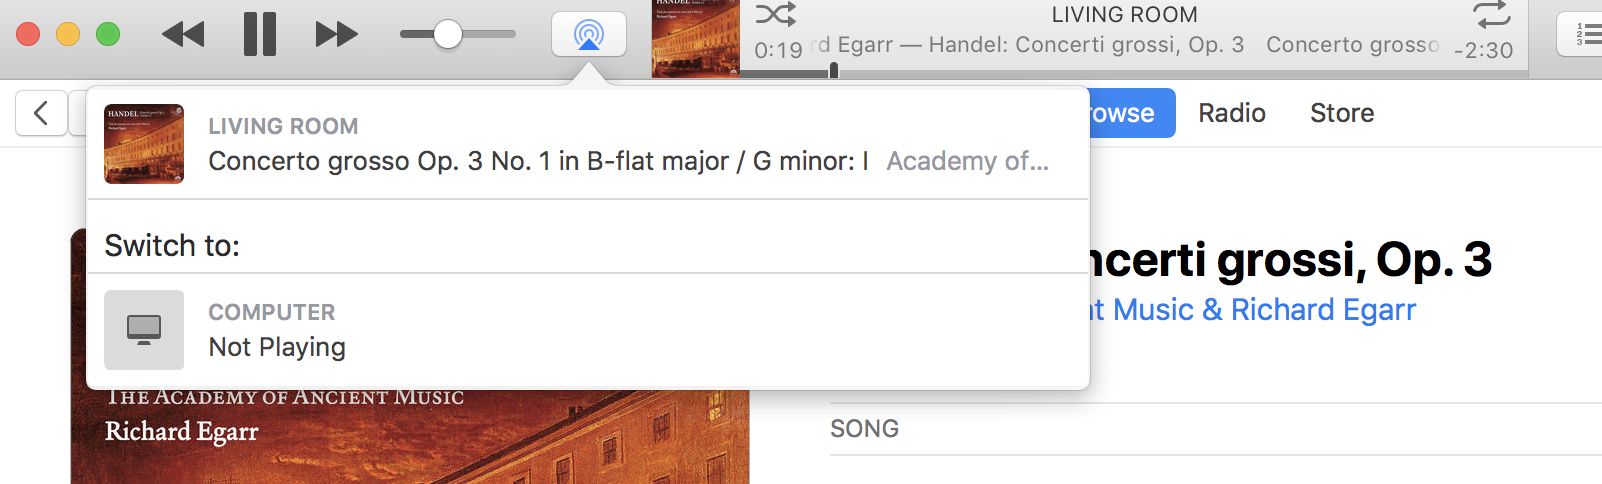The image size is (1602, 484).
Task: Click the computer monitor icon
Action: pos(144,330)
